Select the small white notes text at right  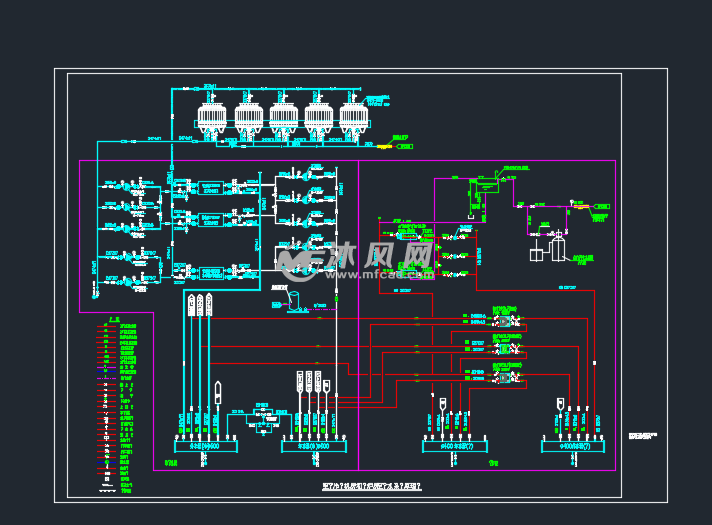643,437
